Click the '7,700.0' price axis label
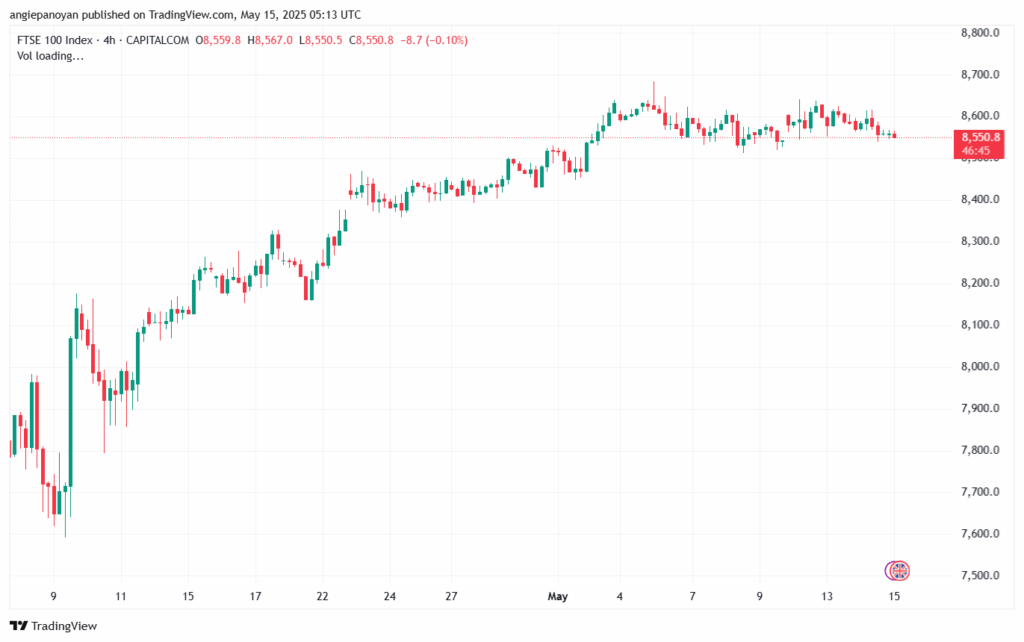 [x=980, y=492]
